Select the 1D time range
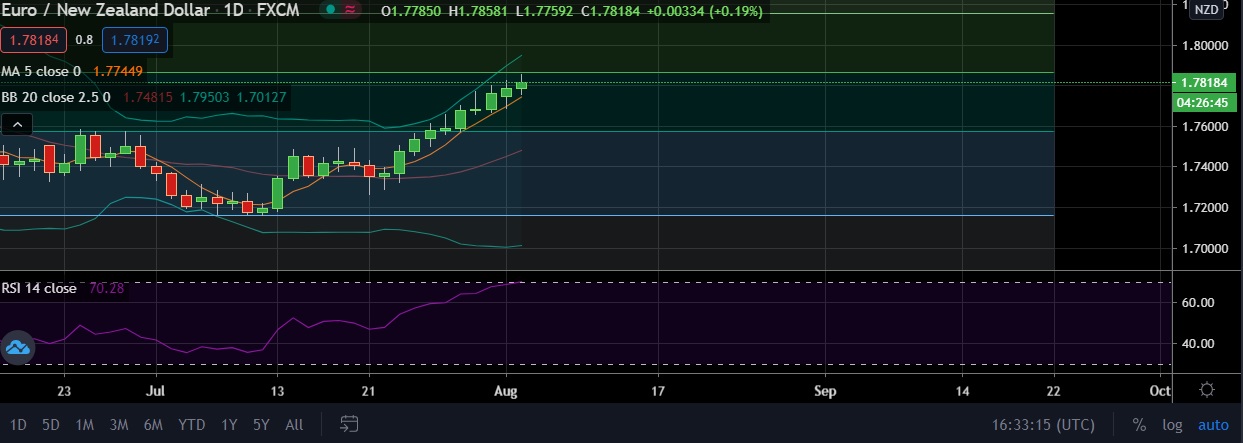This screenshot has height=443, width=1243. tap(19, 424)
